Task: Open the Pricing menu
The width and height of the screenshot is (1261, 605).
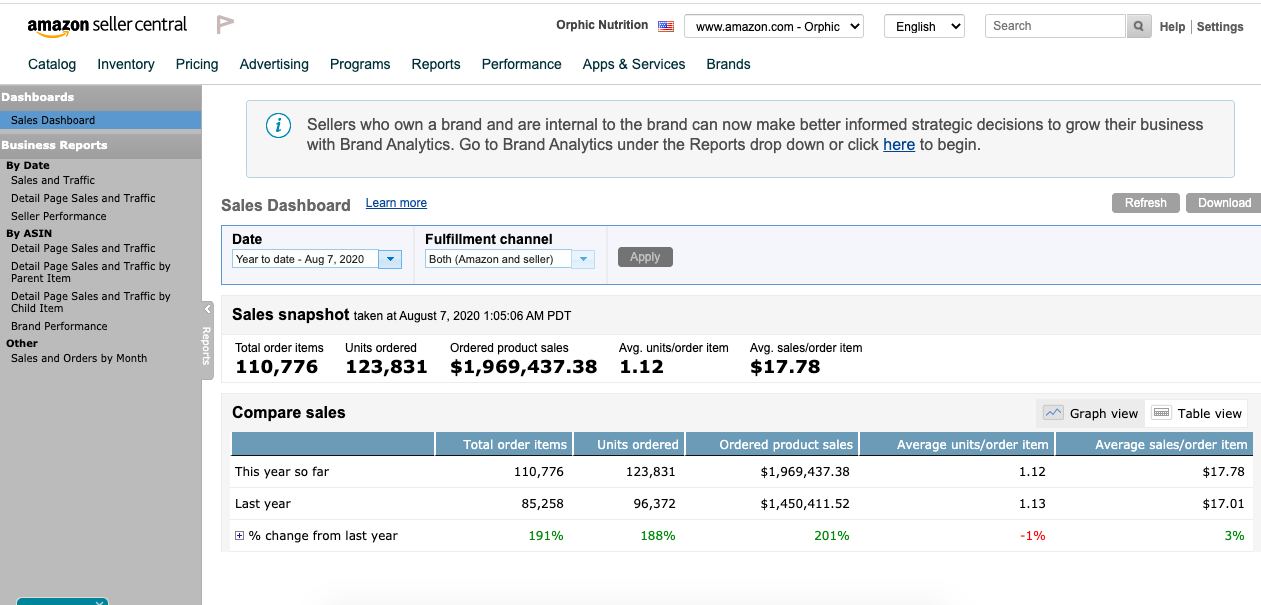Action: (x=197, y=64)
